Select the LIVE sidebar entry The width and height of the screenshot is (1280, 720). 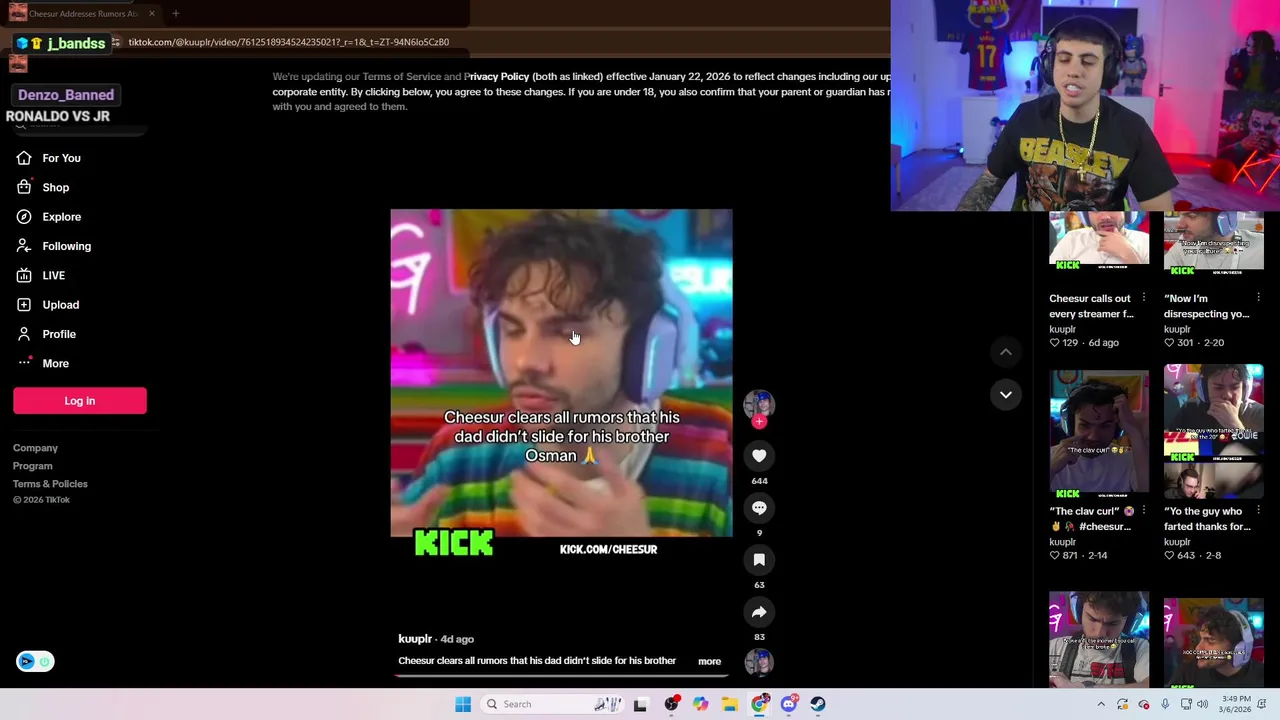[53, 275]
